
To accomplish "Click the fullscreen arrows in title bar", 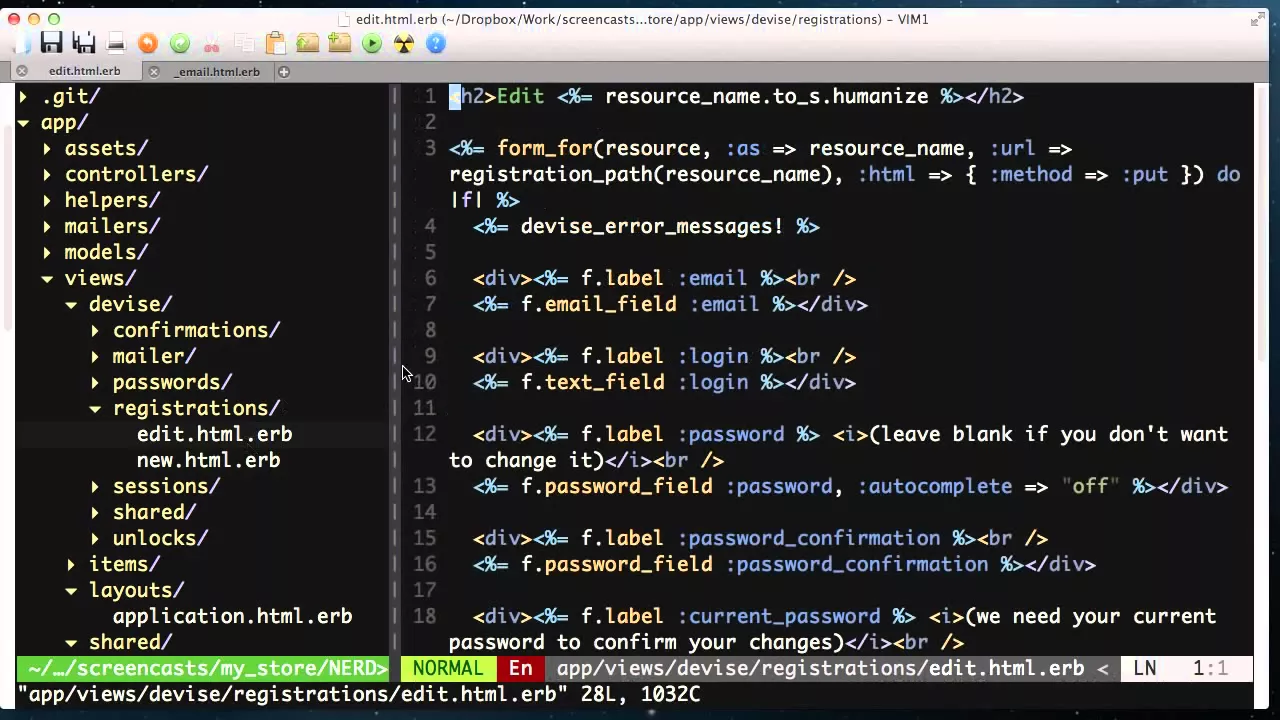I will click(1258, 19).
